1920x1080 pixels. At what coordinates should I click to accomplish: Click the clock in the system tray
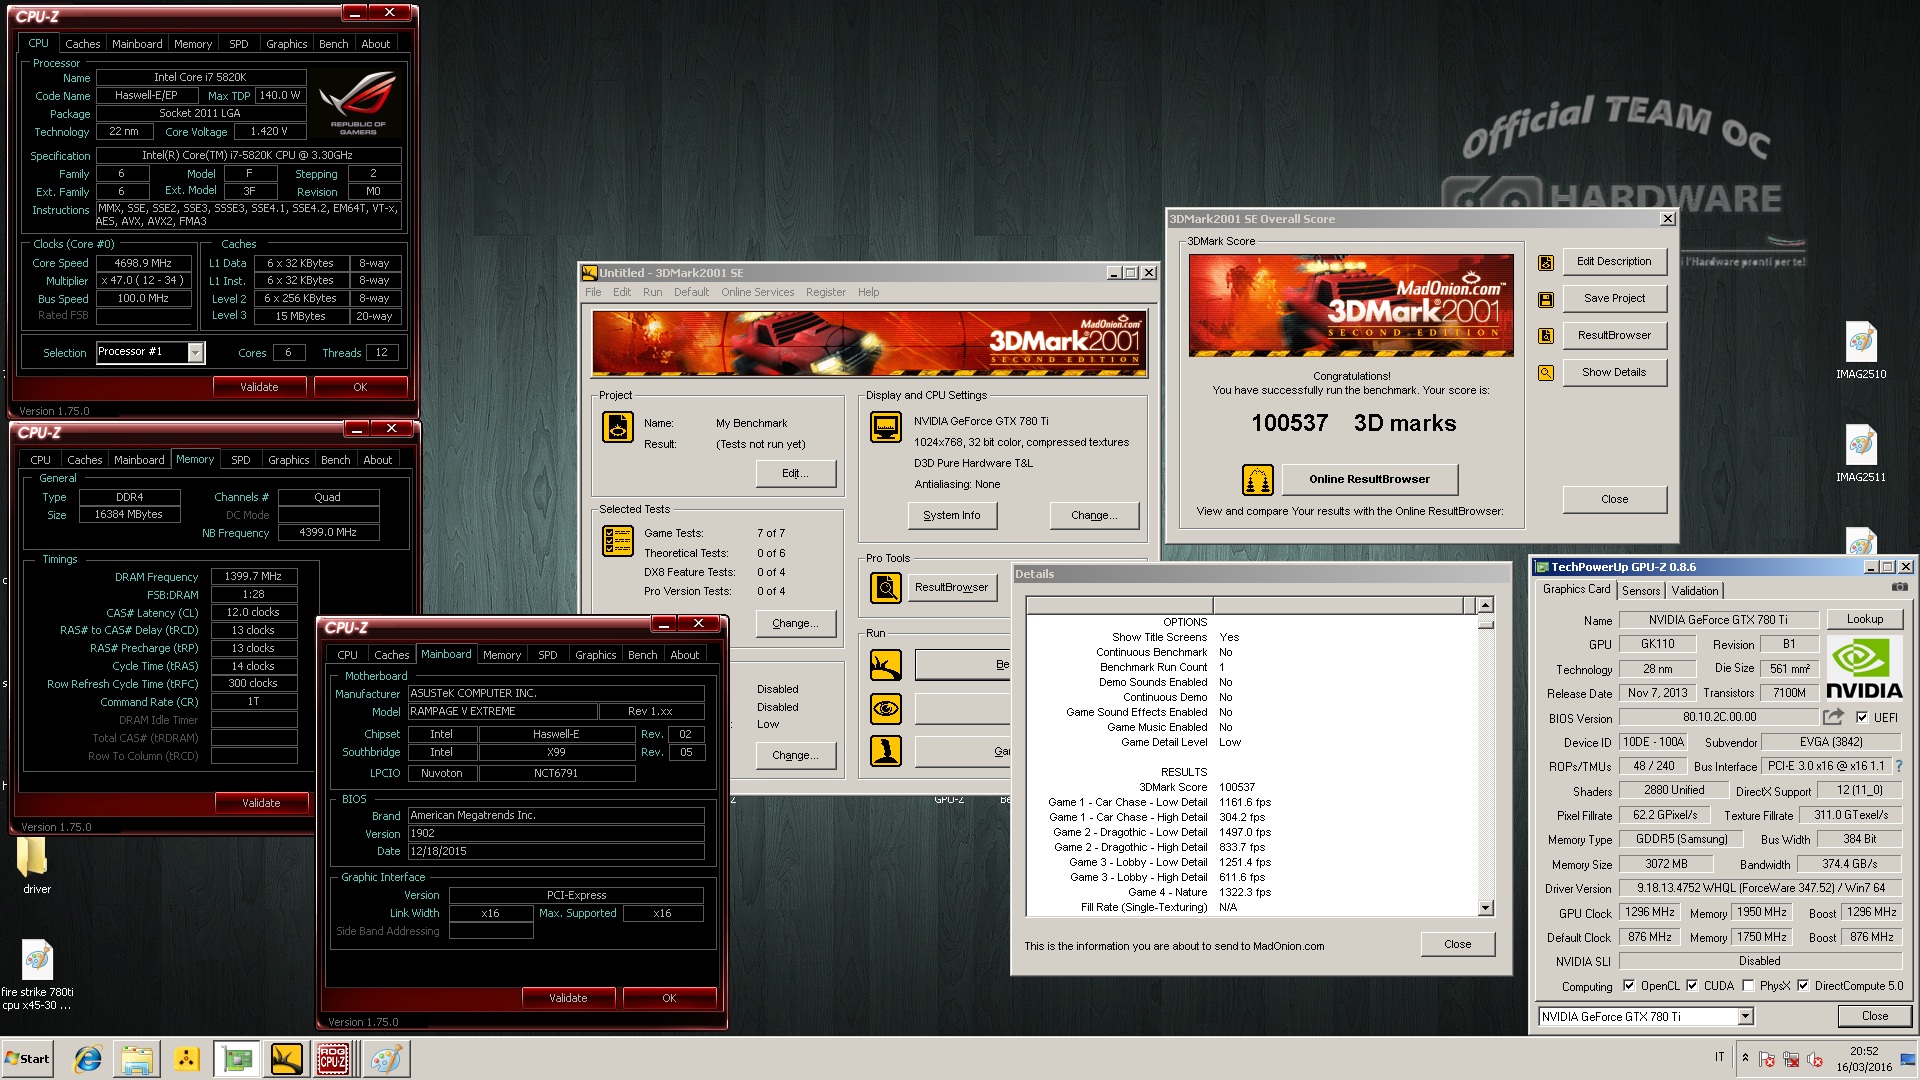point(1863,1059)
